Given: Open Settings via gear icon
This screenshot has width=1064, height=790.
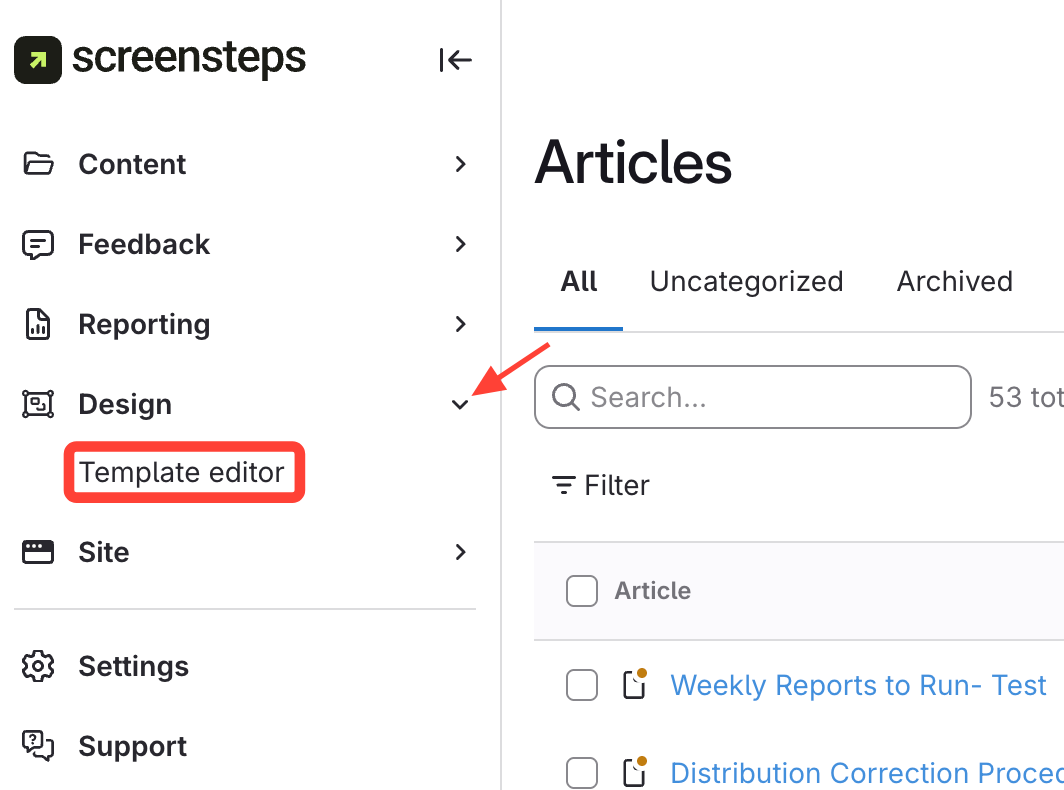Looking at the screenshot, I should click(x=38, y=666).
